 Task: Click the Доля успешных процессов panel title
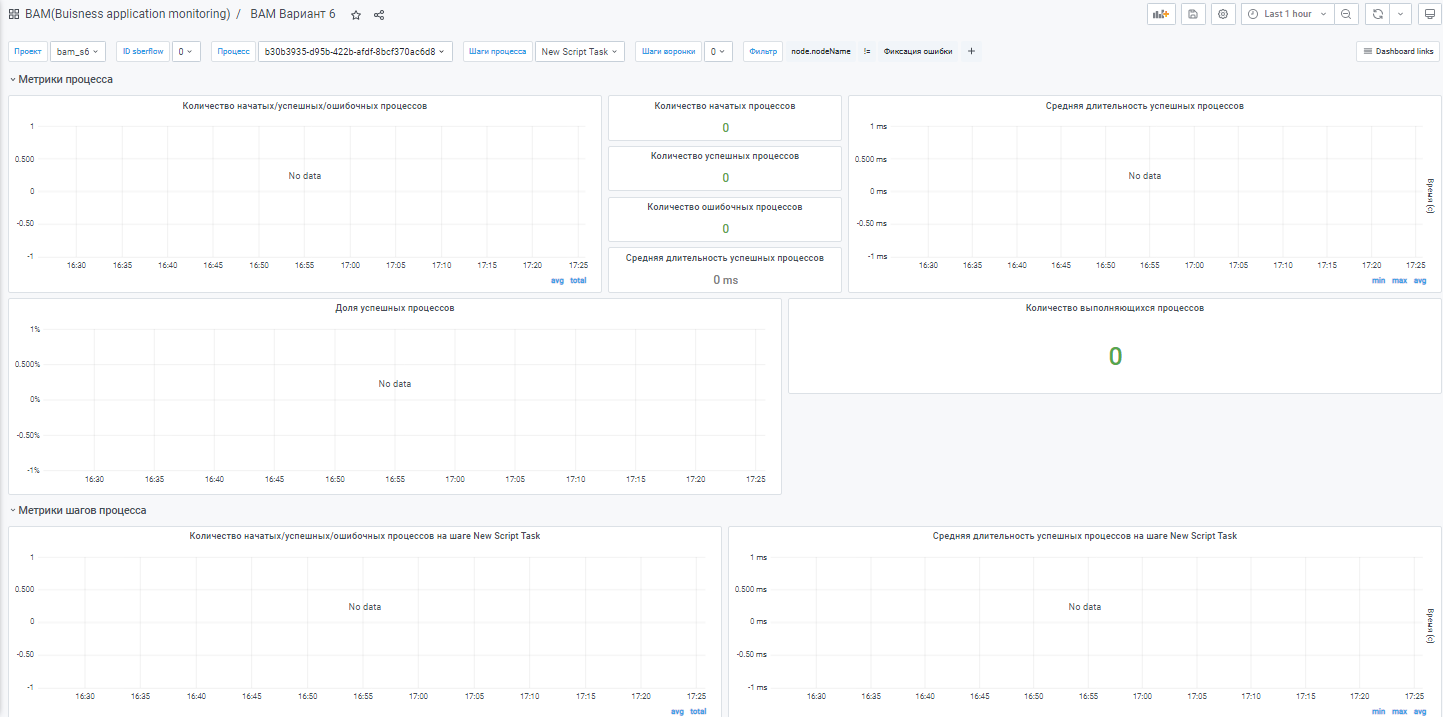(x=394, y=308)
